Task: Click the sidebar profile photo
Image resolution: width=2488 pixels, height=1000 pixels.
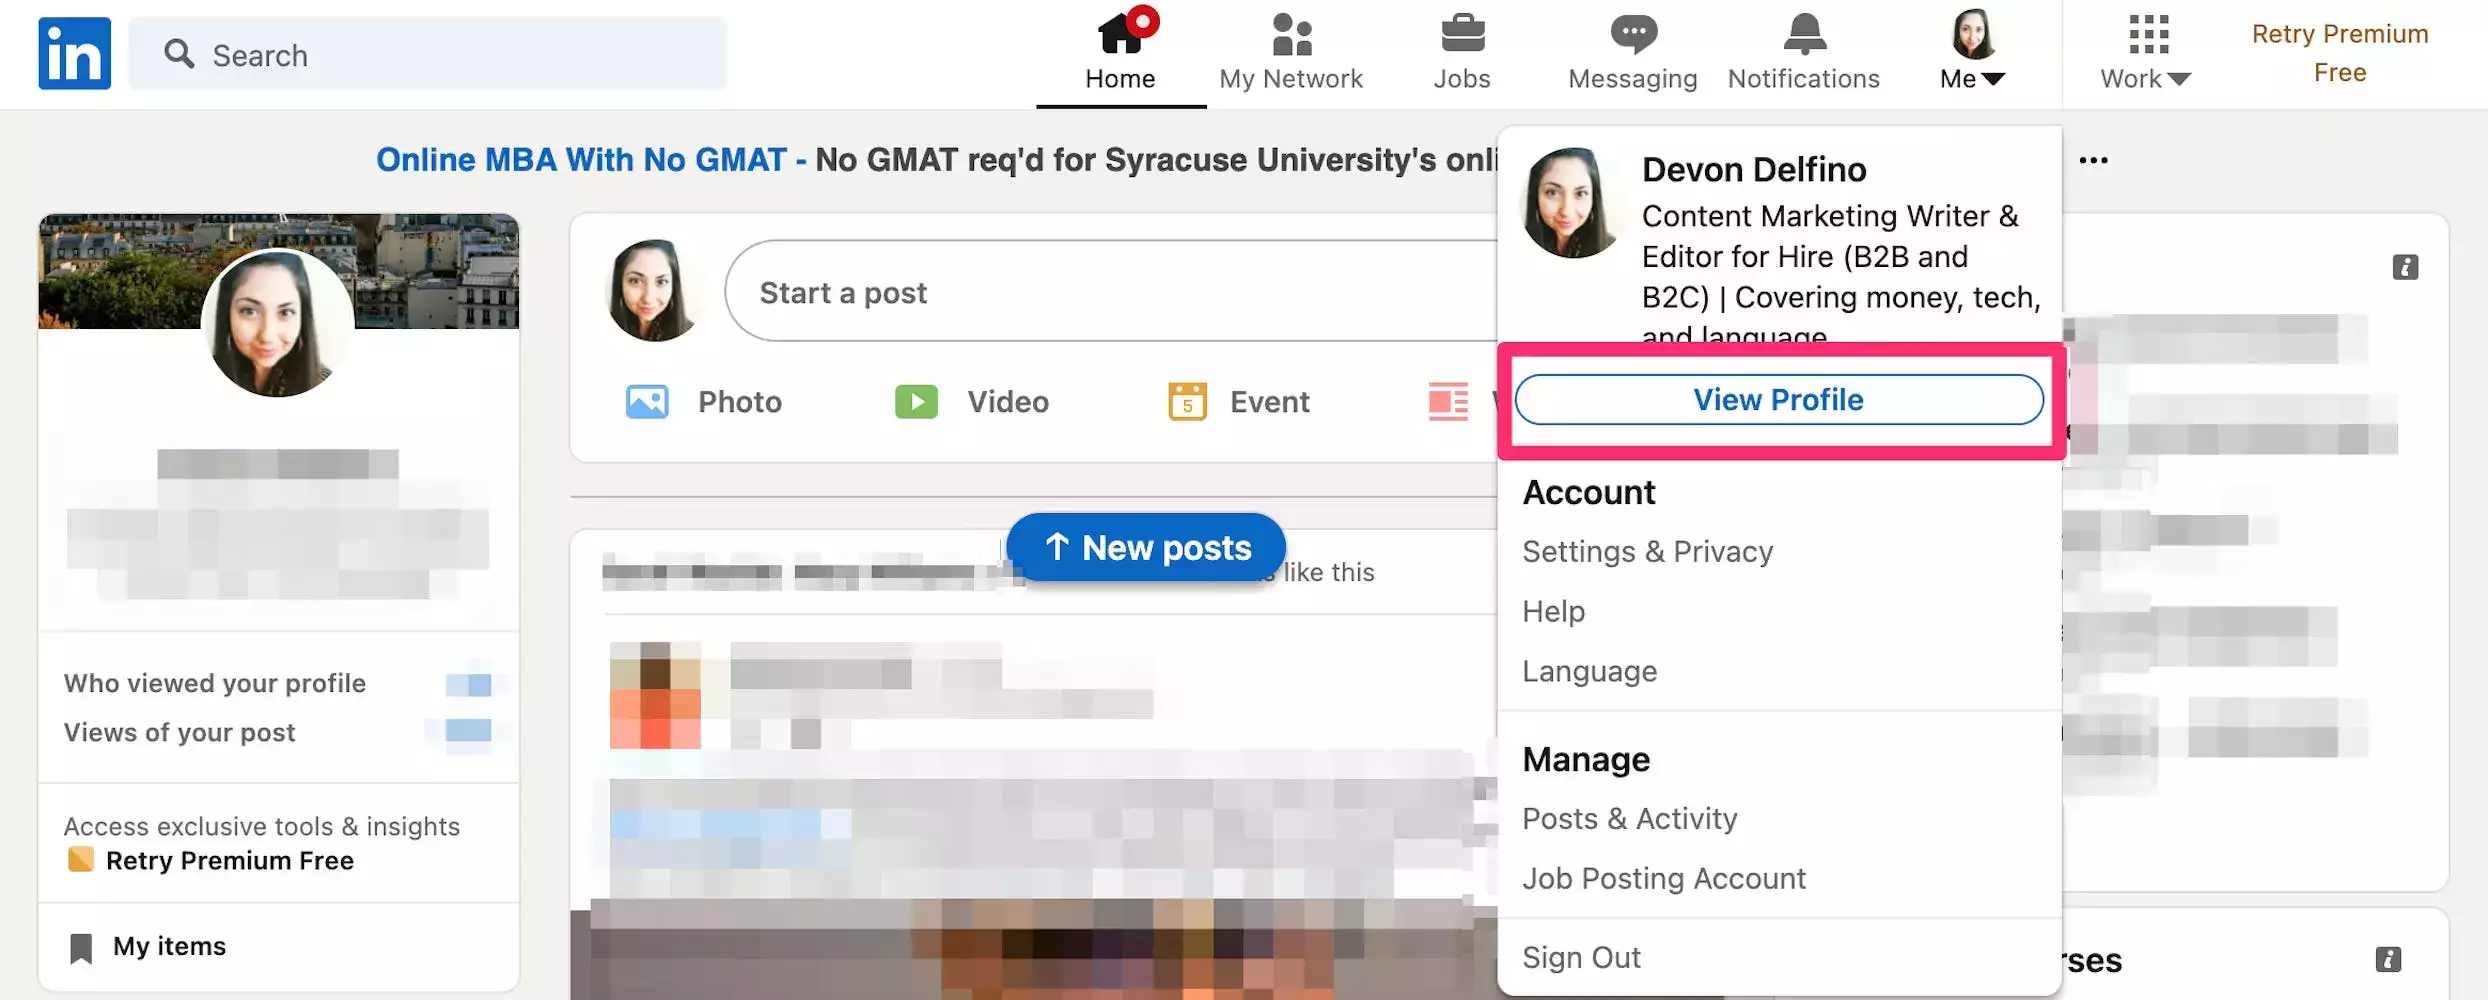Action: (278, 322)
